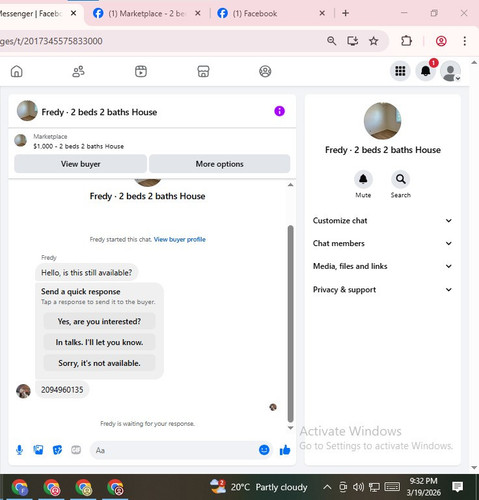Click '$1,000 - 2 beds 2 baths House' listing text
The image size is (479, 500).
(x=79, y=146)
